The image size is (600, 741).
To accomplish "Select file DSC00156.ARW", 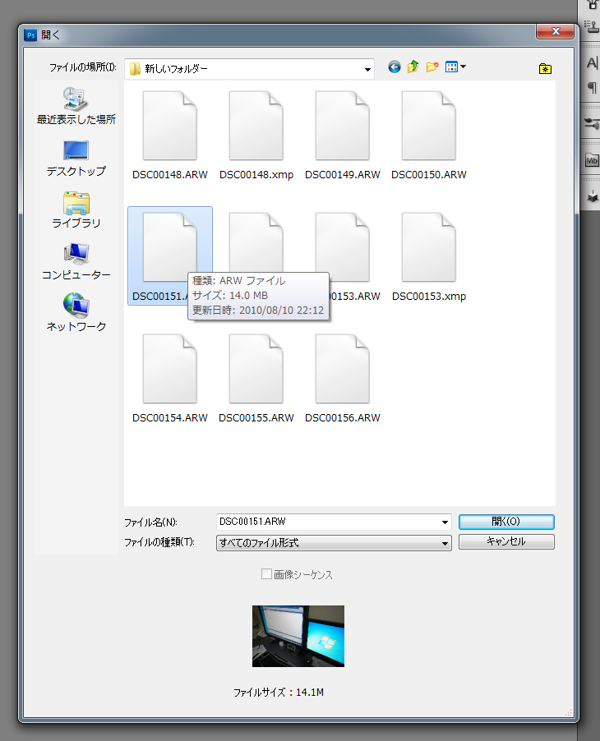I will coord(343,379).
